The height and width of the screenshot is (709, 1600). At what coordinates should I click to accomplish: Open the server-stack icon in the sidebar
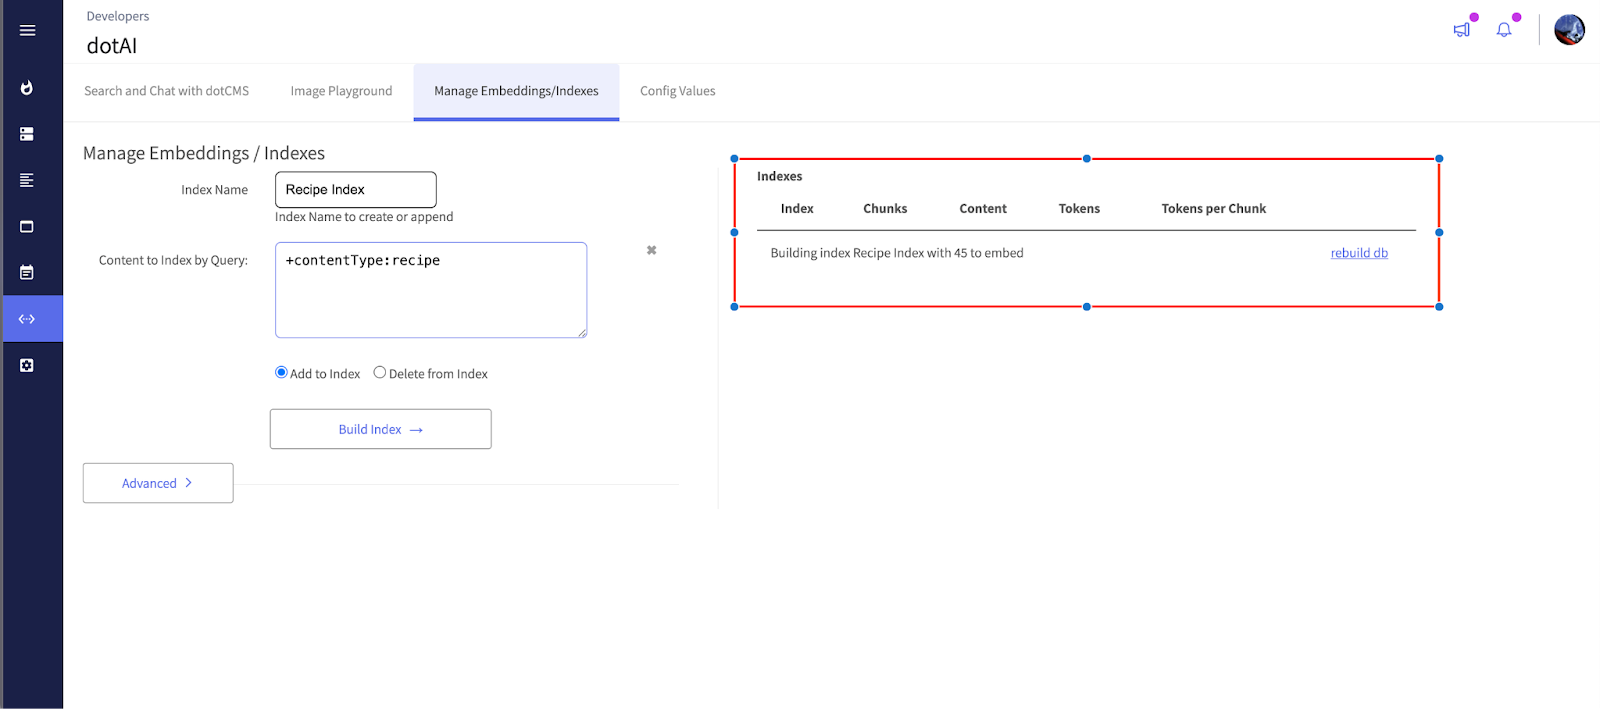click(x=27, y=134)
